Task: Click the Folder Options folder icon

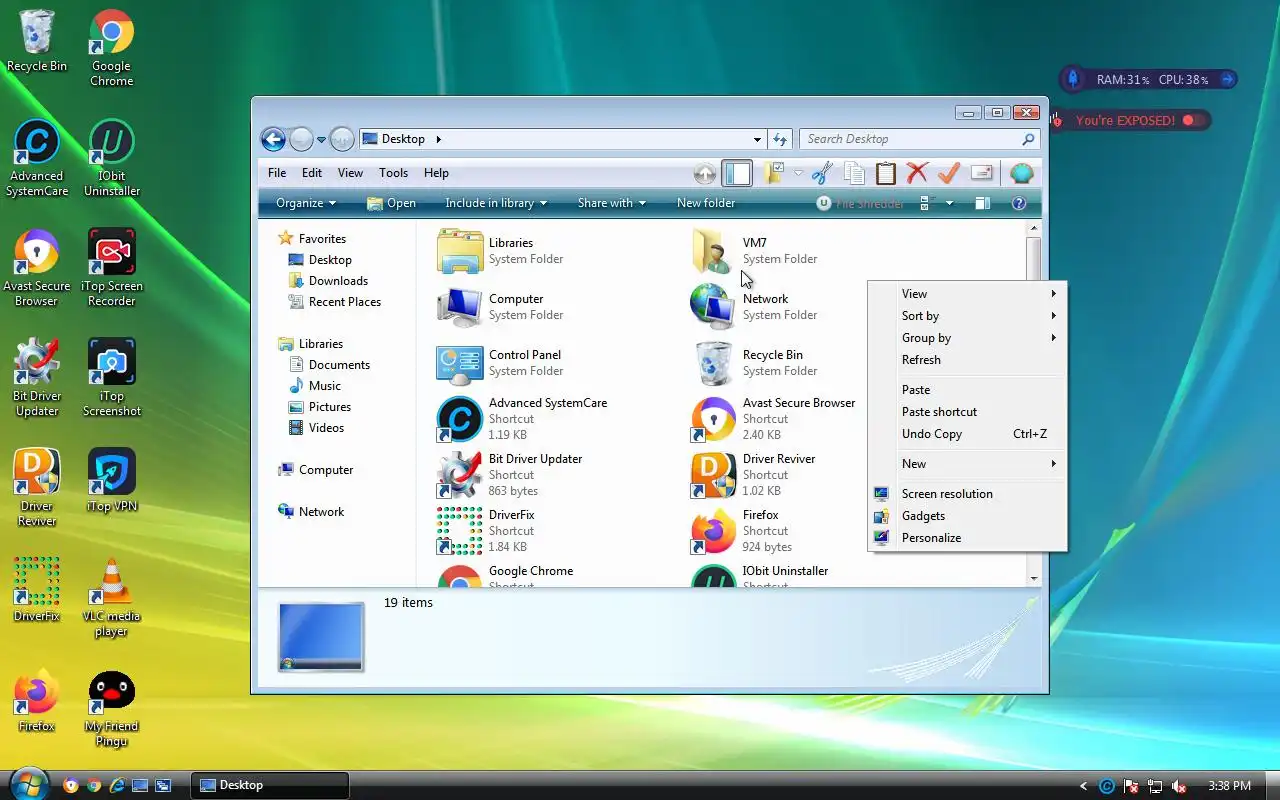Action: [773, 173]
